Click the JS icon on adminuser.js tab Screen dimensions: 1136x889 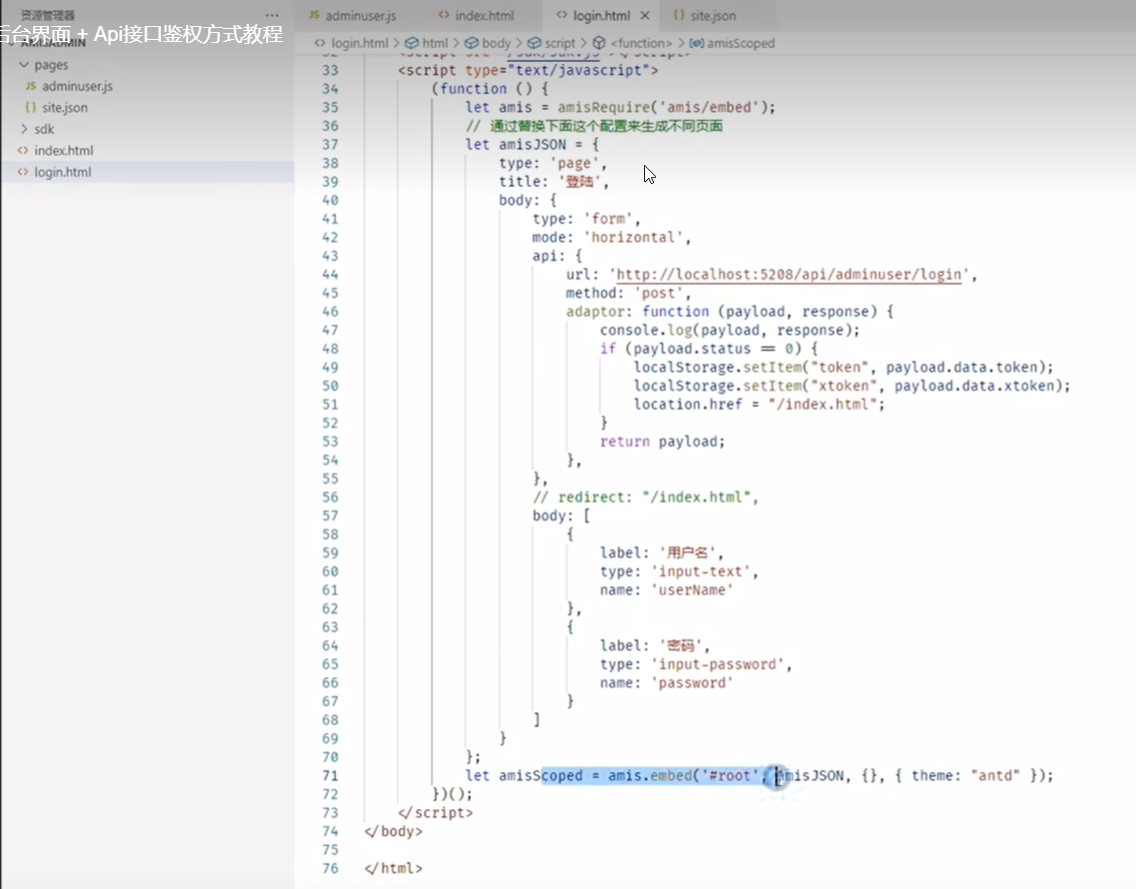[314, 15]
